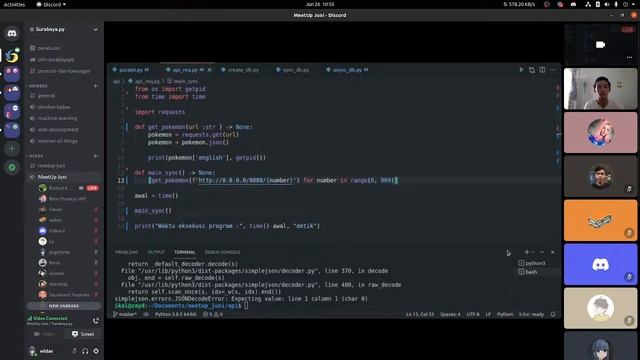
Task: Click the LIVE streaming badge
Action: click(x=92, y=188)
